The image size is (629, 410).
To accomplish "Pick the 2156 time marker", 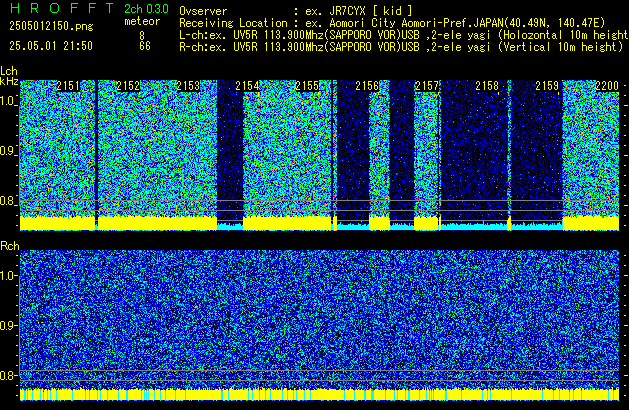I will tap(367, 86).
